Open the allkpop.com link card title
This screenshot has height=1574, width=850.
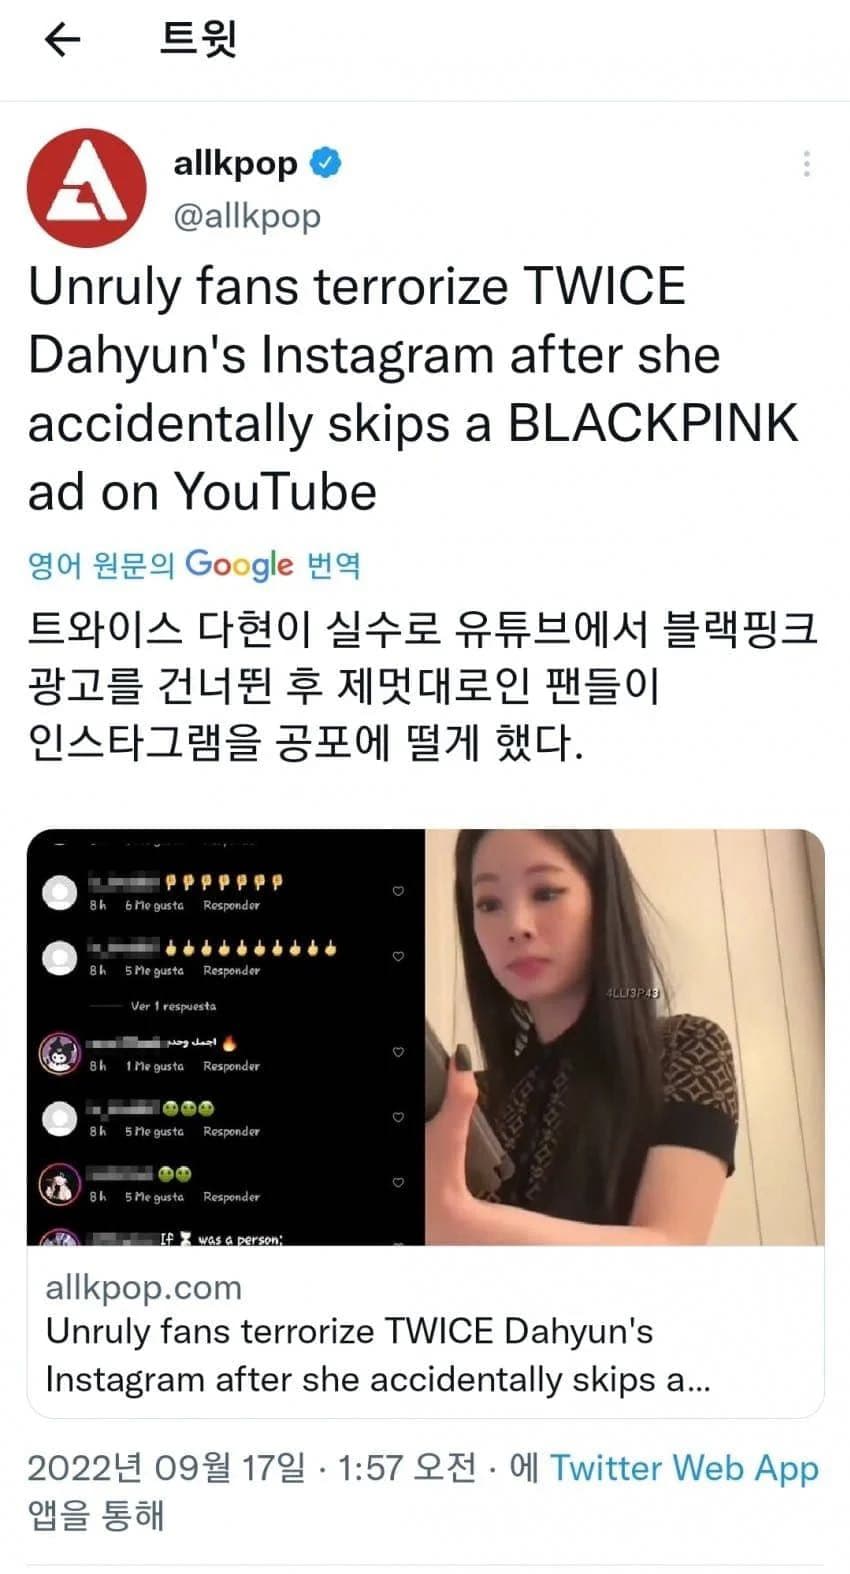point(378,1355)
